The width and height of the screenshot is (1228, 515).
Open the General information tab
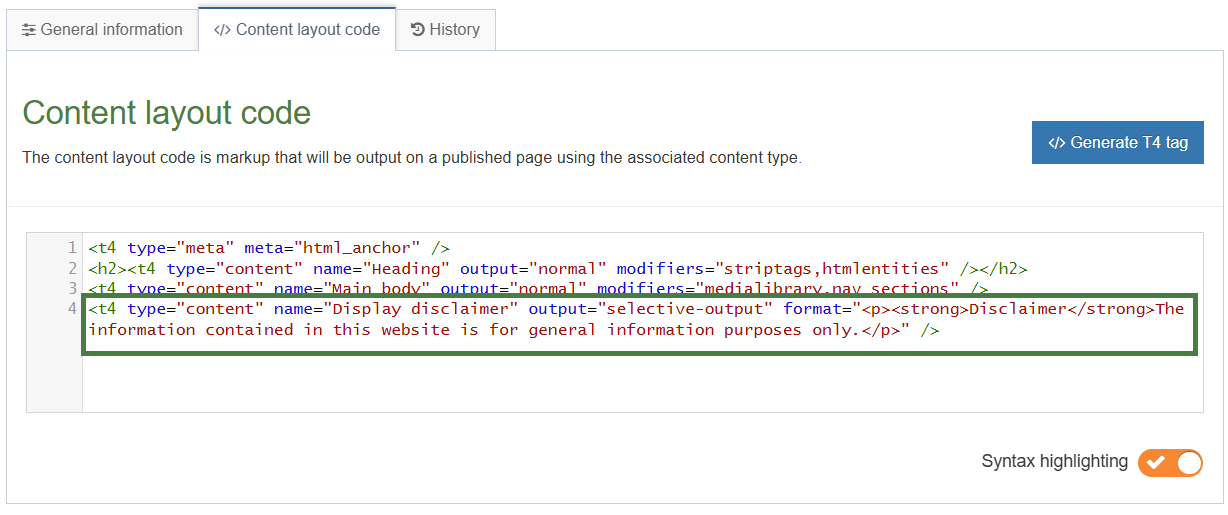pyautogui.click(x=102, y=30)
